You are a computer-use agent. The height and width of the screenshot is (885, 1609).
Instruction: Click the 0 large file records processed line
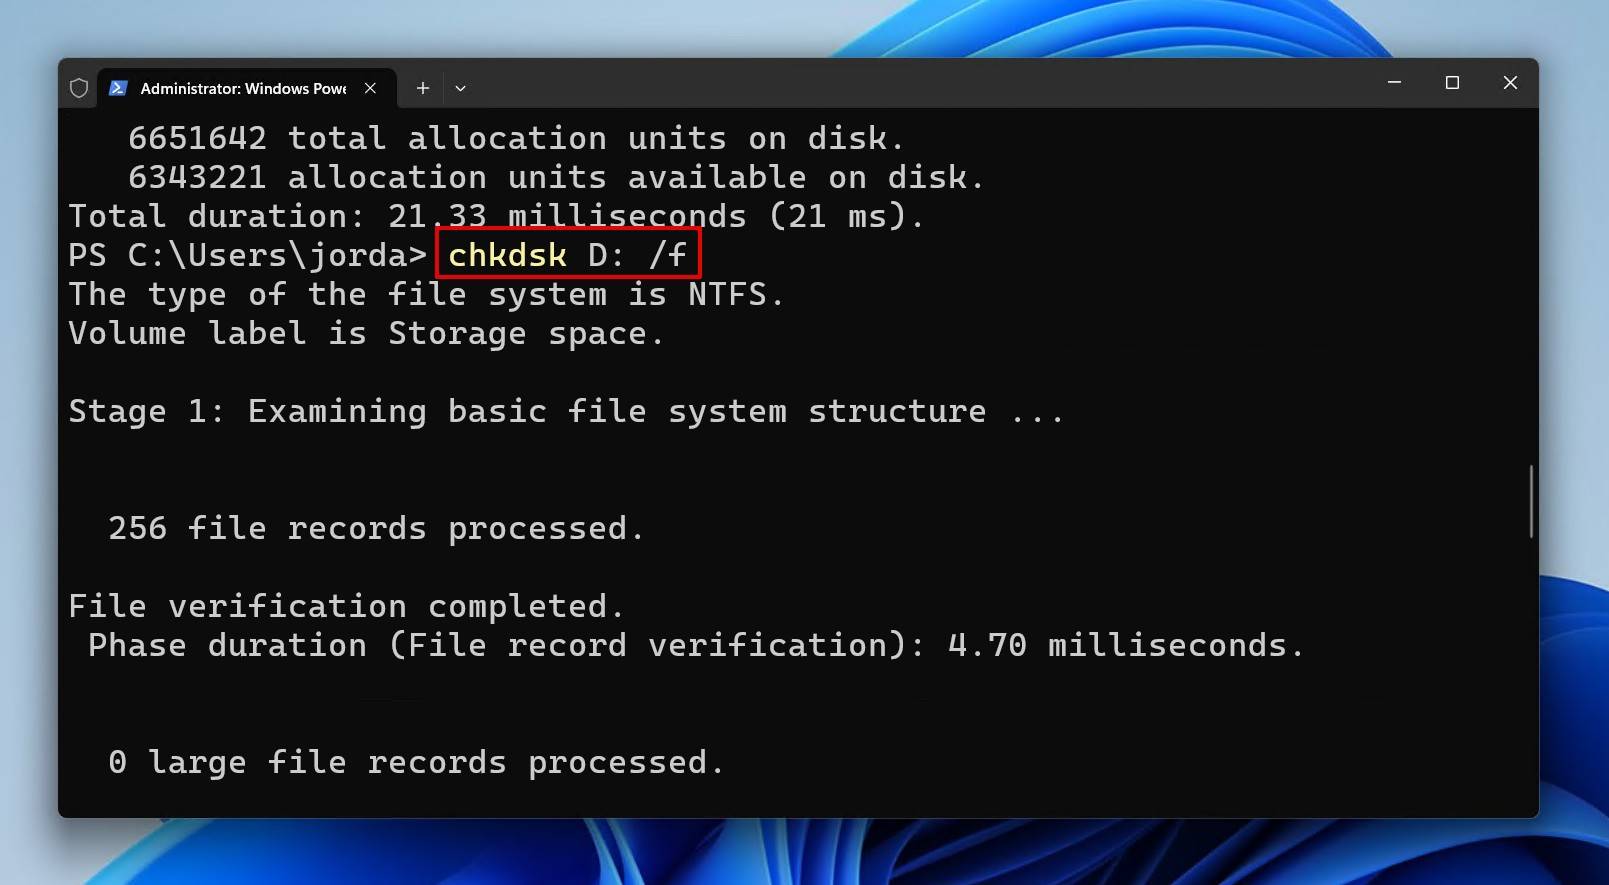417,762
